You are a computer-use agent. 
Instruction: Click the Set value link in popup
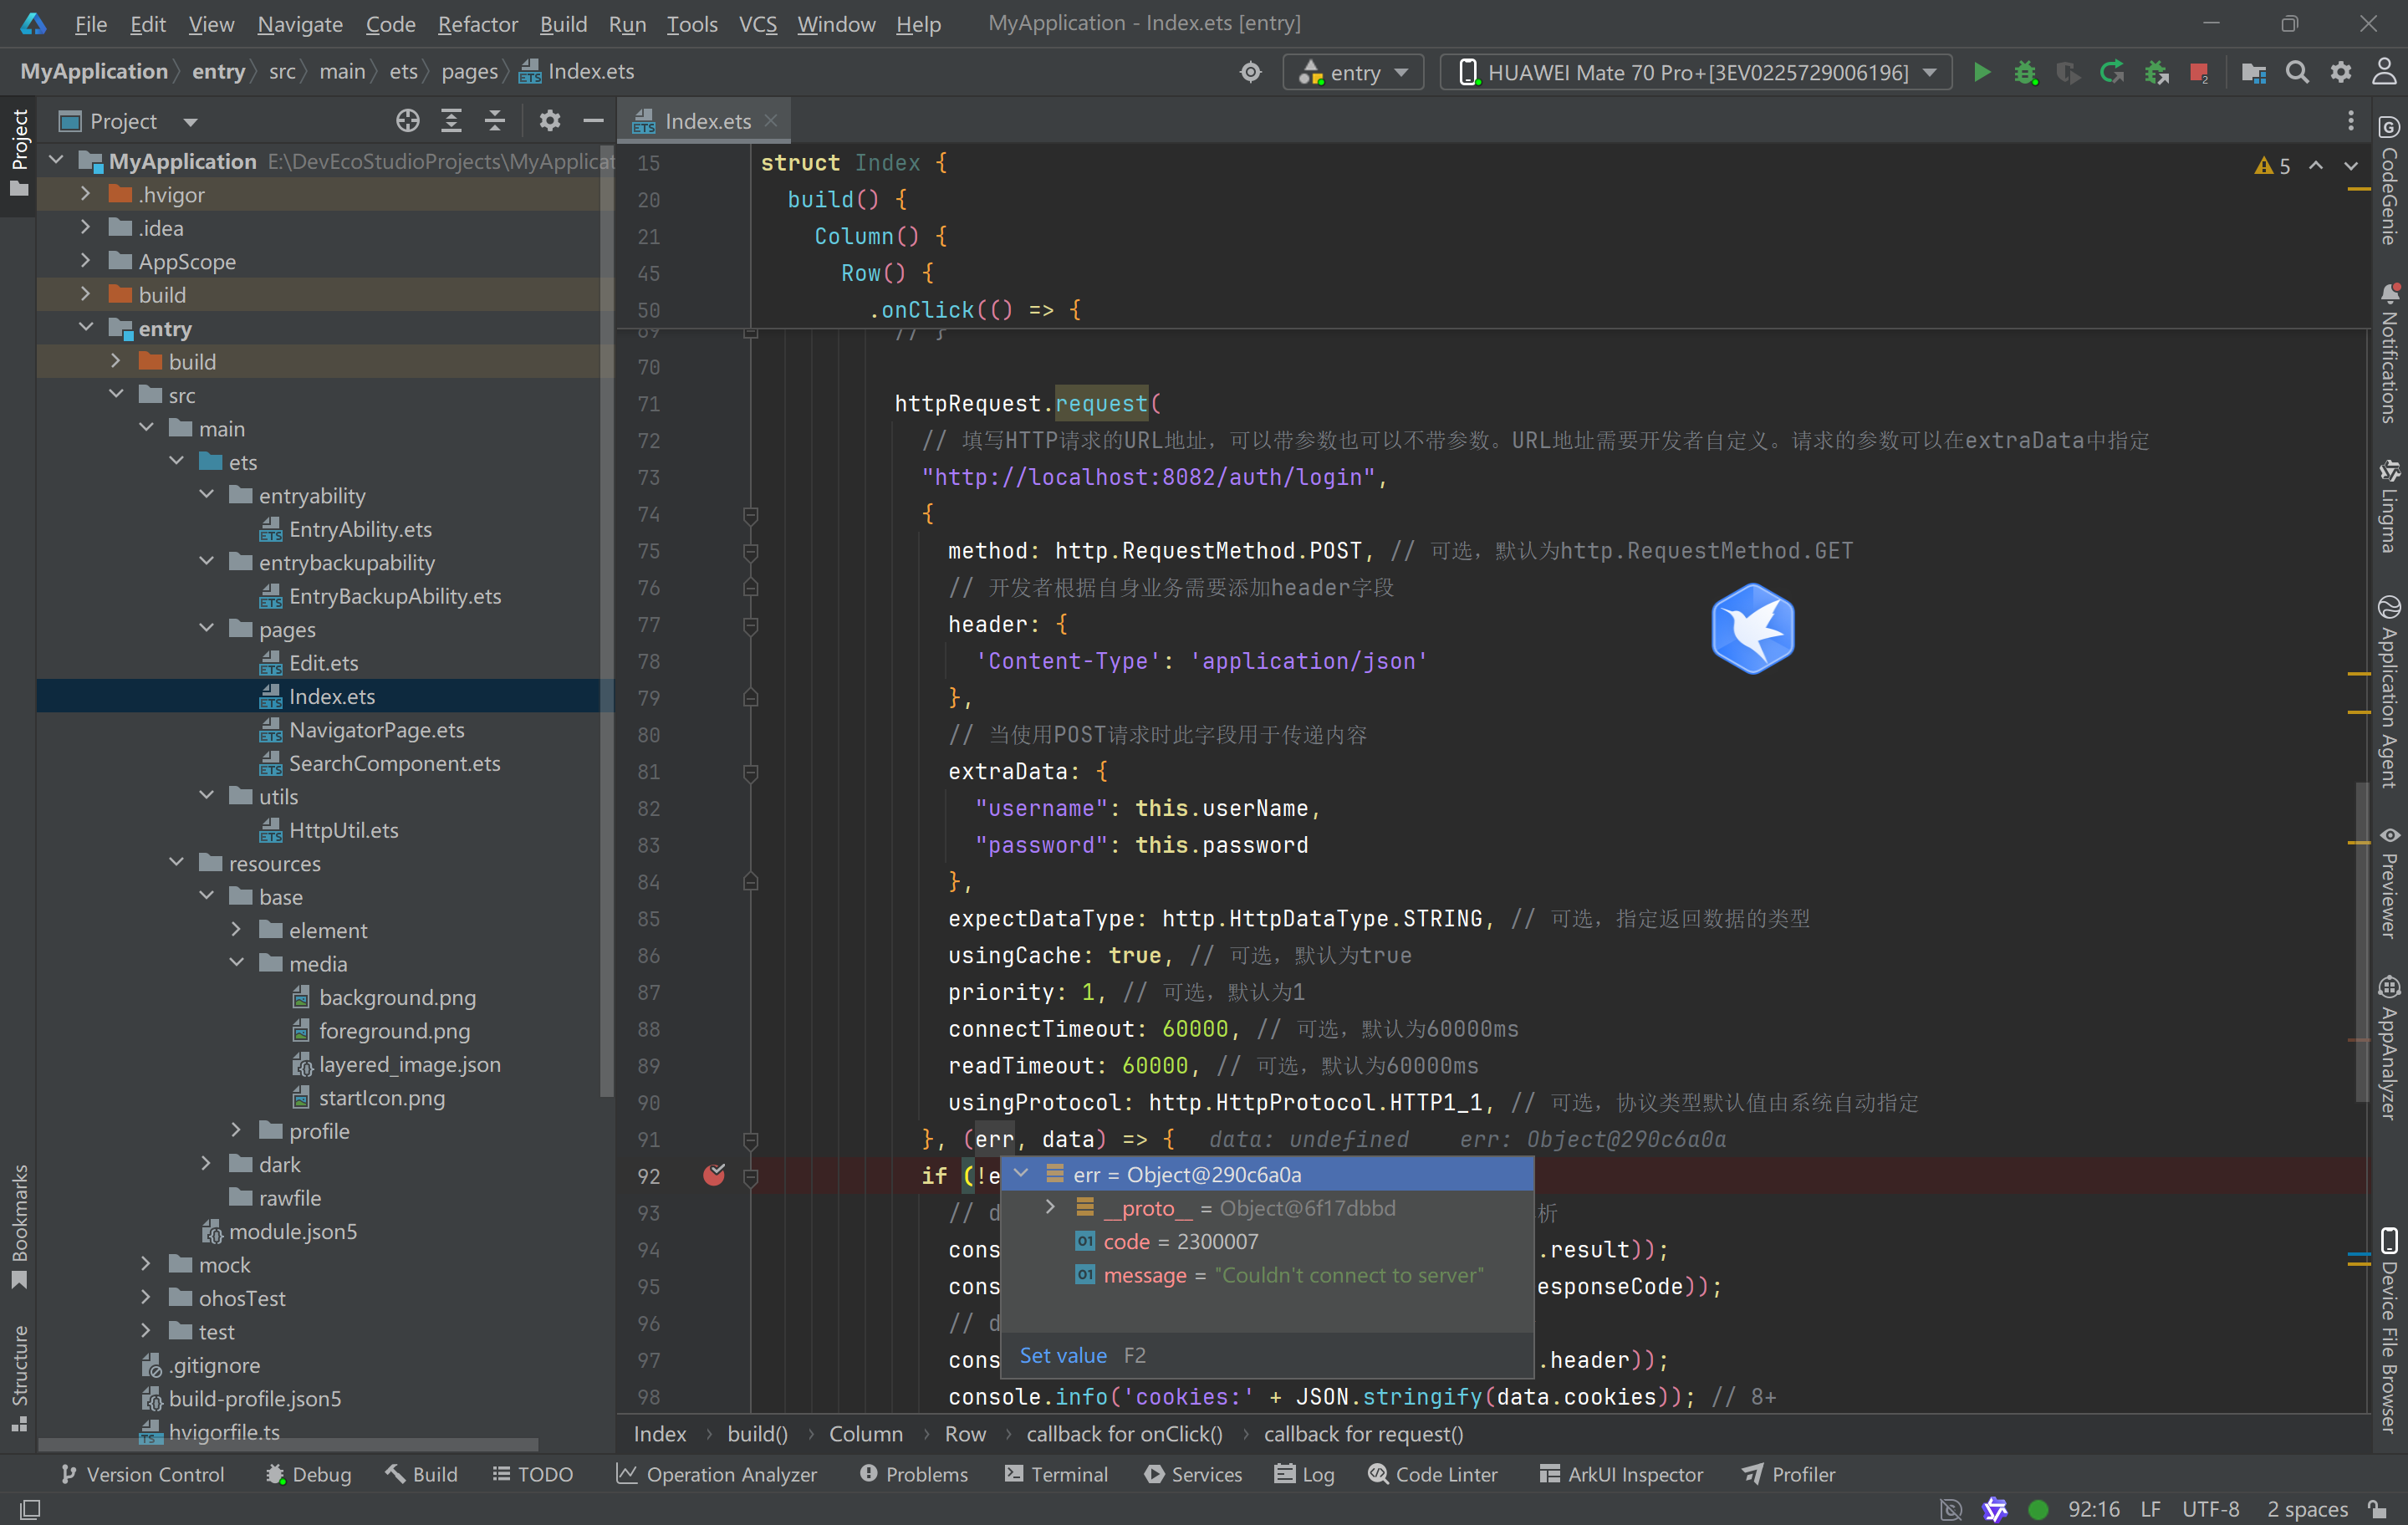pos(1062,1355)
